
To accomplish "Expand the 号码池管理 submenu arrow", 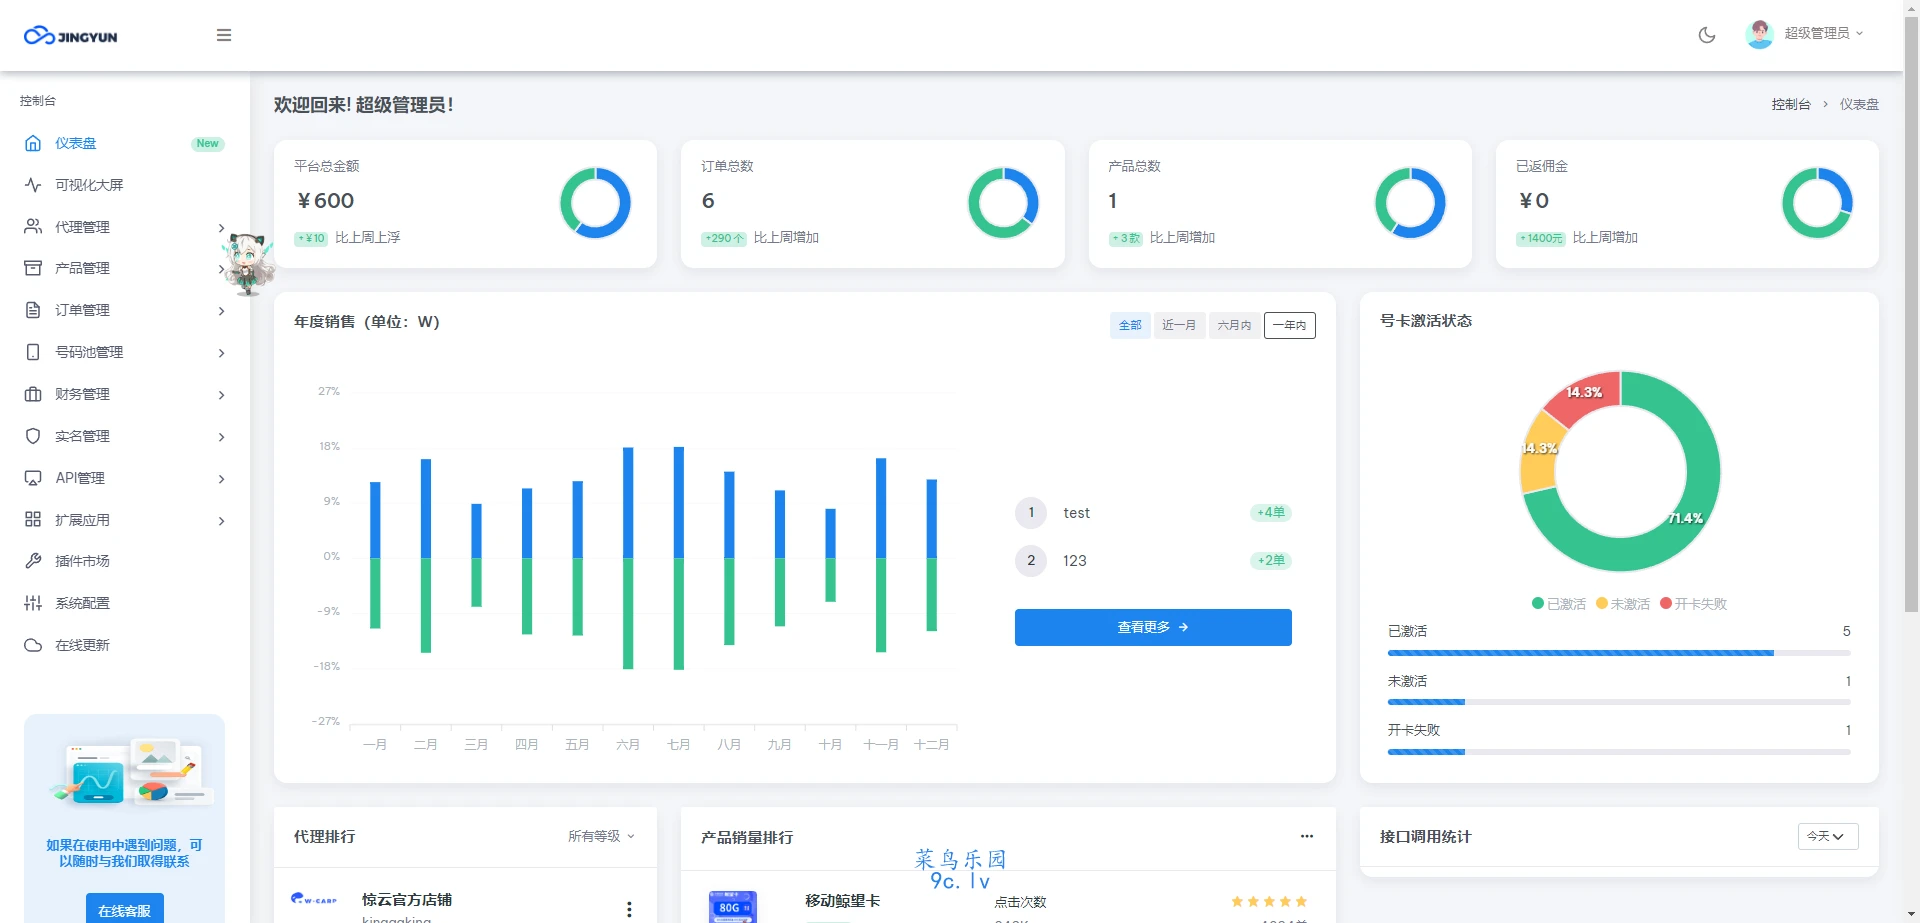I will pos(221,353).
